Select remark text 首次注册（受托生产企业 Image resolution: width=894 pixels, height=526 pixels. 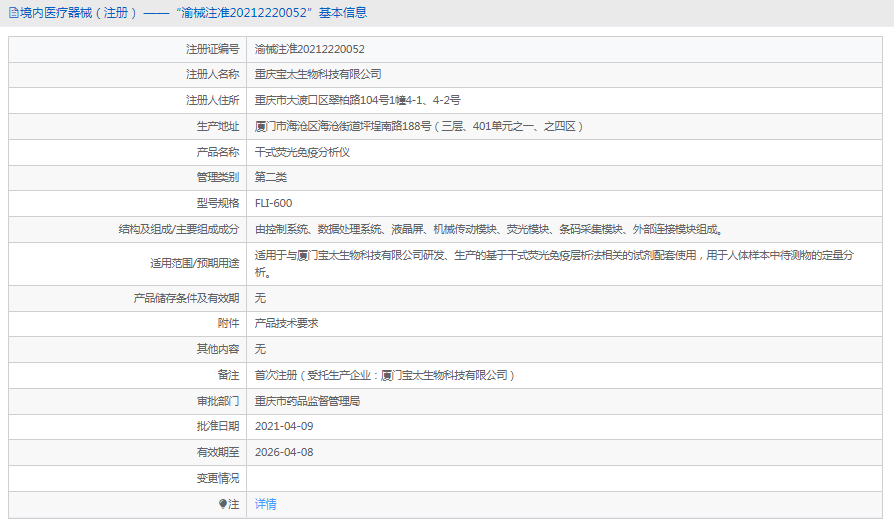click(x=384, y=376)
